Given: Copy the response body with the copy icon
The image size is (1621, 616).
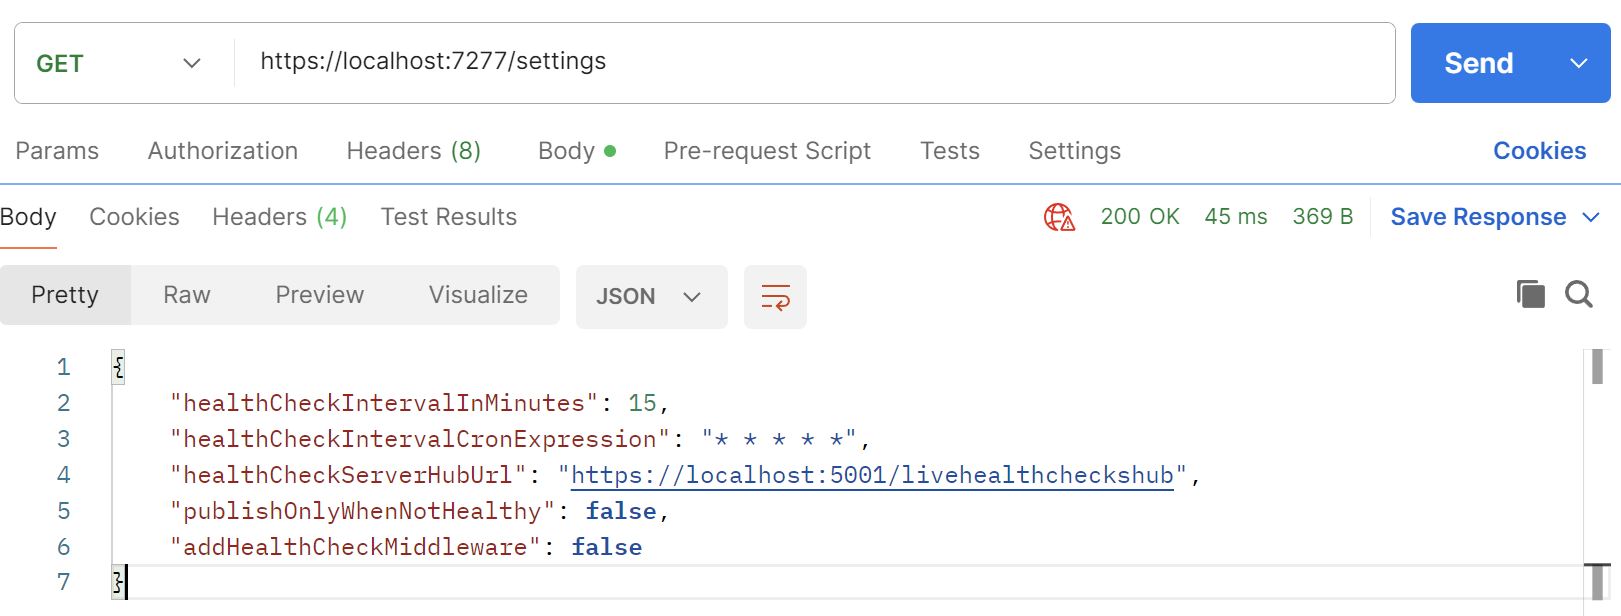Looking at the screenshot, I should tap(1531, 294).
